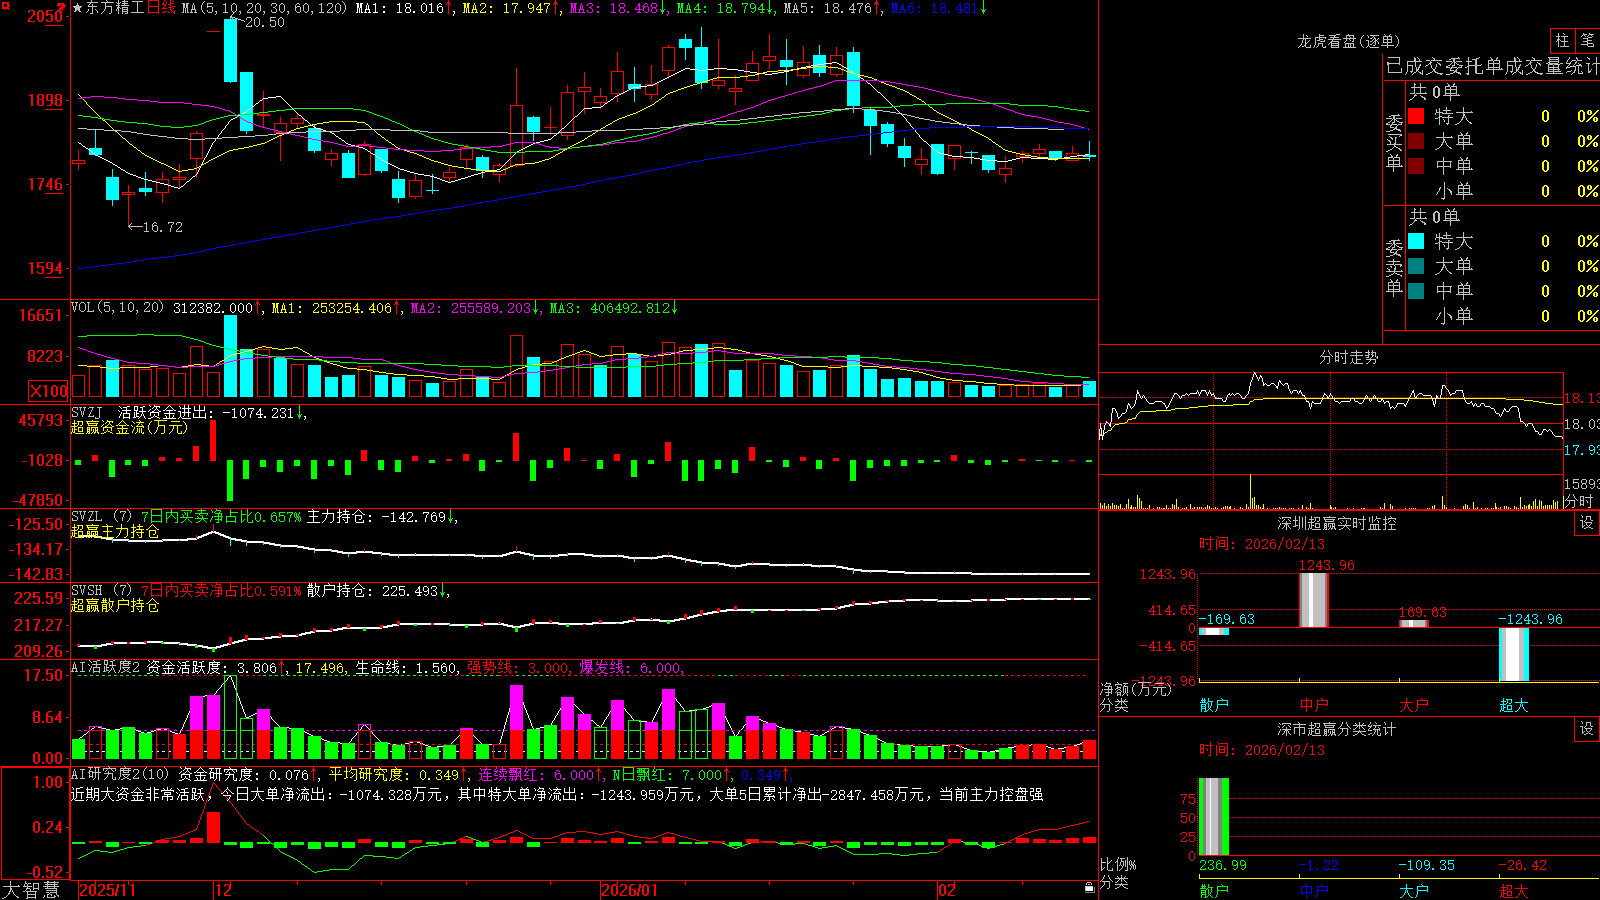Select the 02 month marker on the timeline
Screen dimensions: 1600x900
point(947,890)
